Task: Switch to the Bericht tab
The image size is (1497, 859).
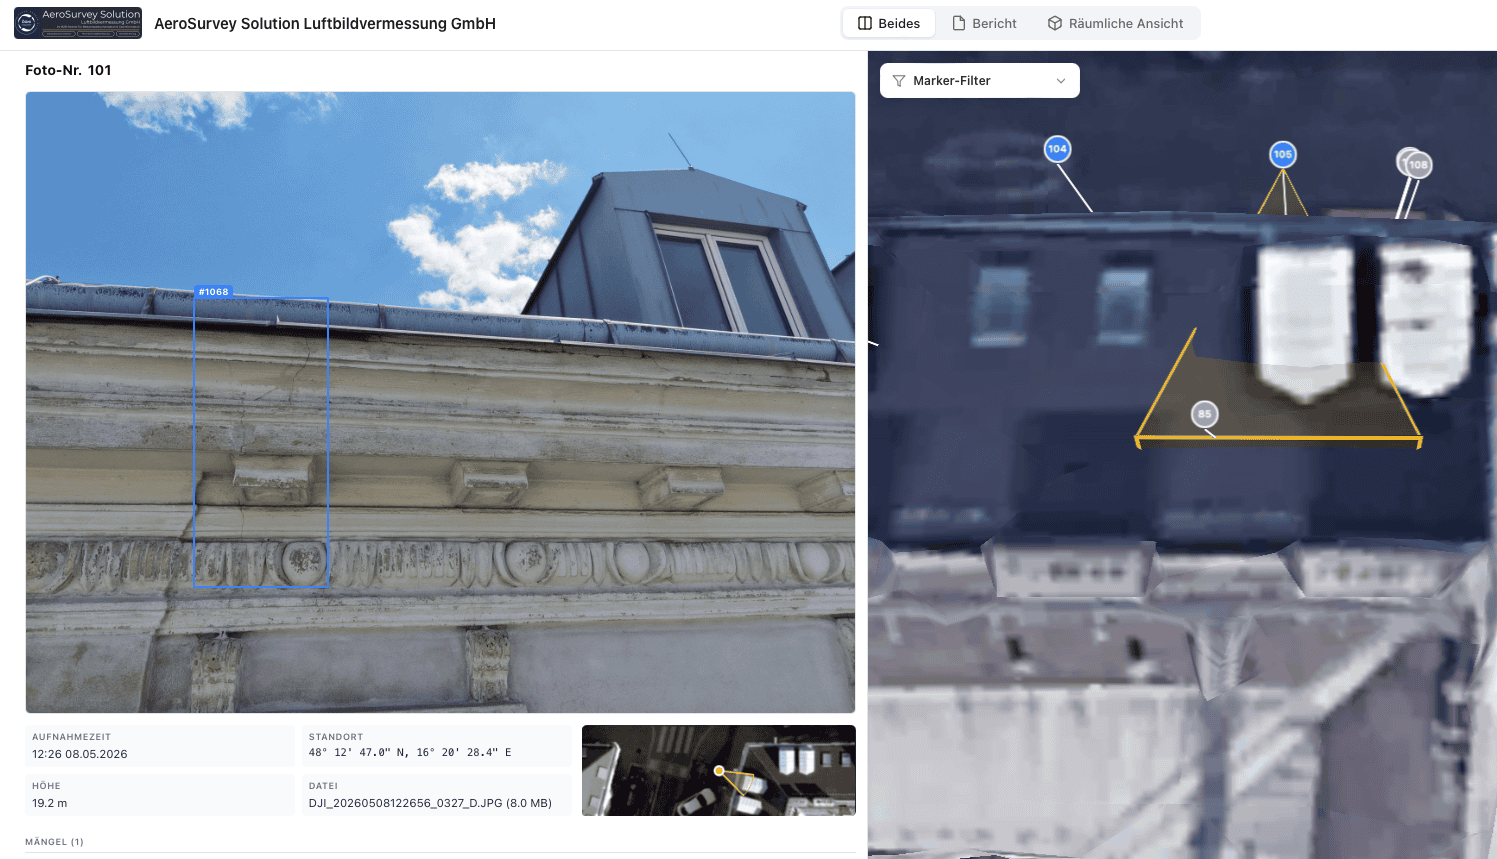Action: (x=984, y=23)
